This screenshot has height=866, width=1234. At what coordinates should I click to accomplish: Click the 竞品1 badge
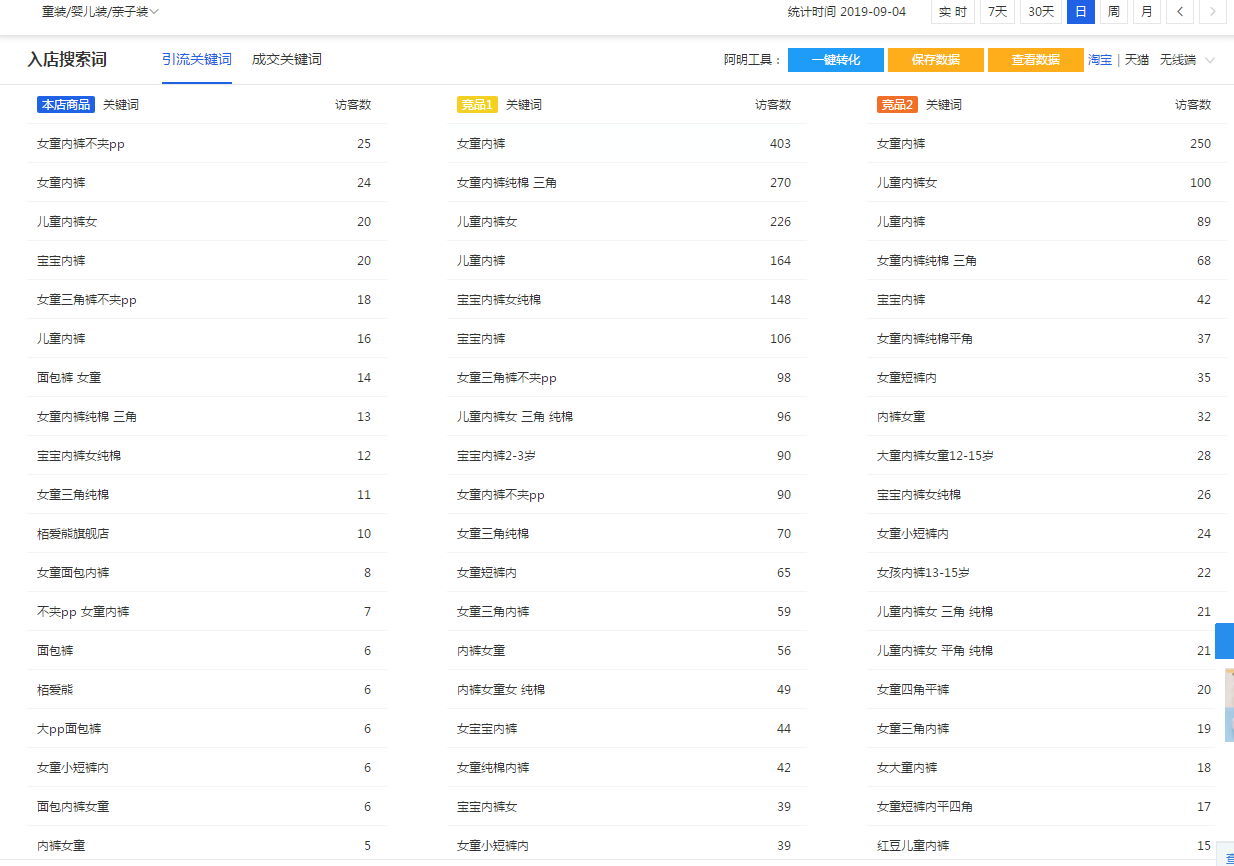click(477, 104)
